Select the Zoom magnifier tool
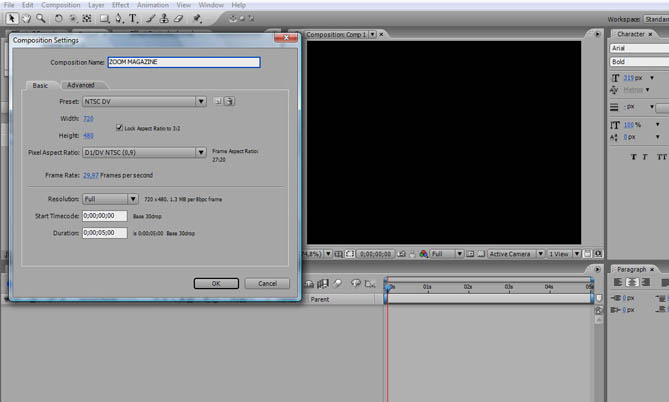 point(40,18)
